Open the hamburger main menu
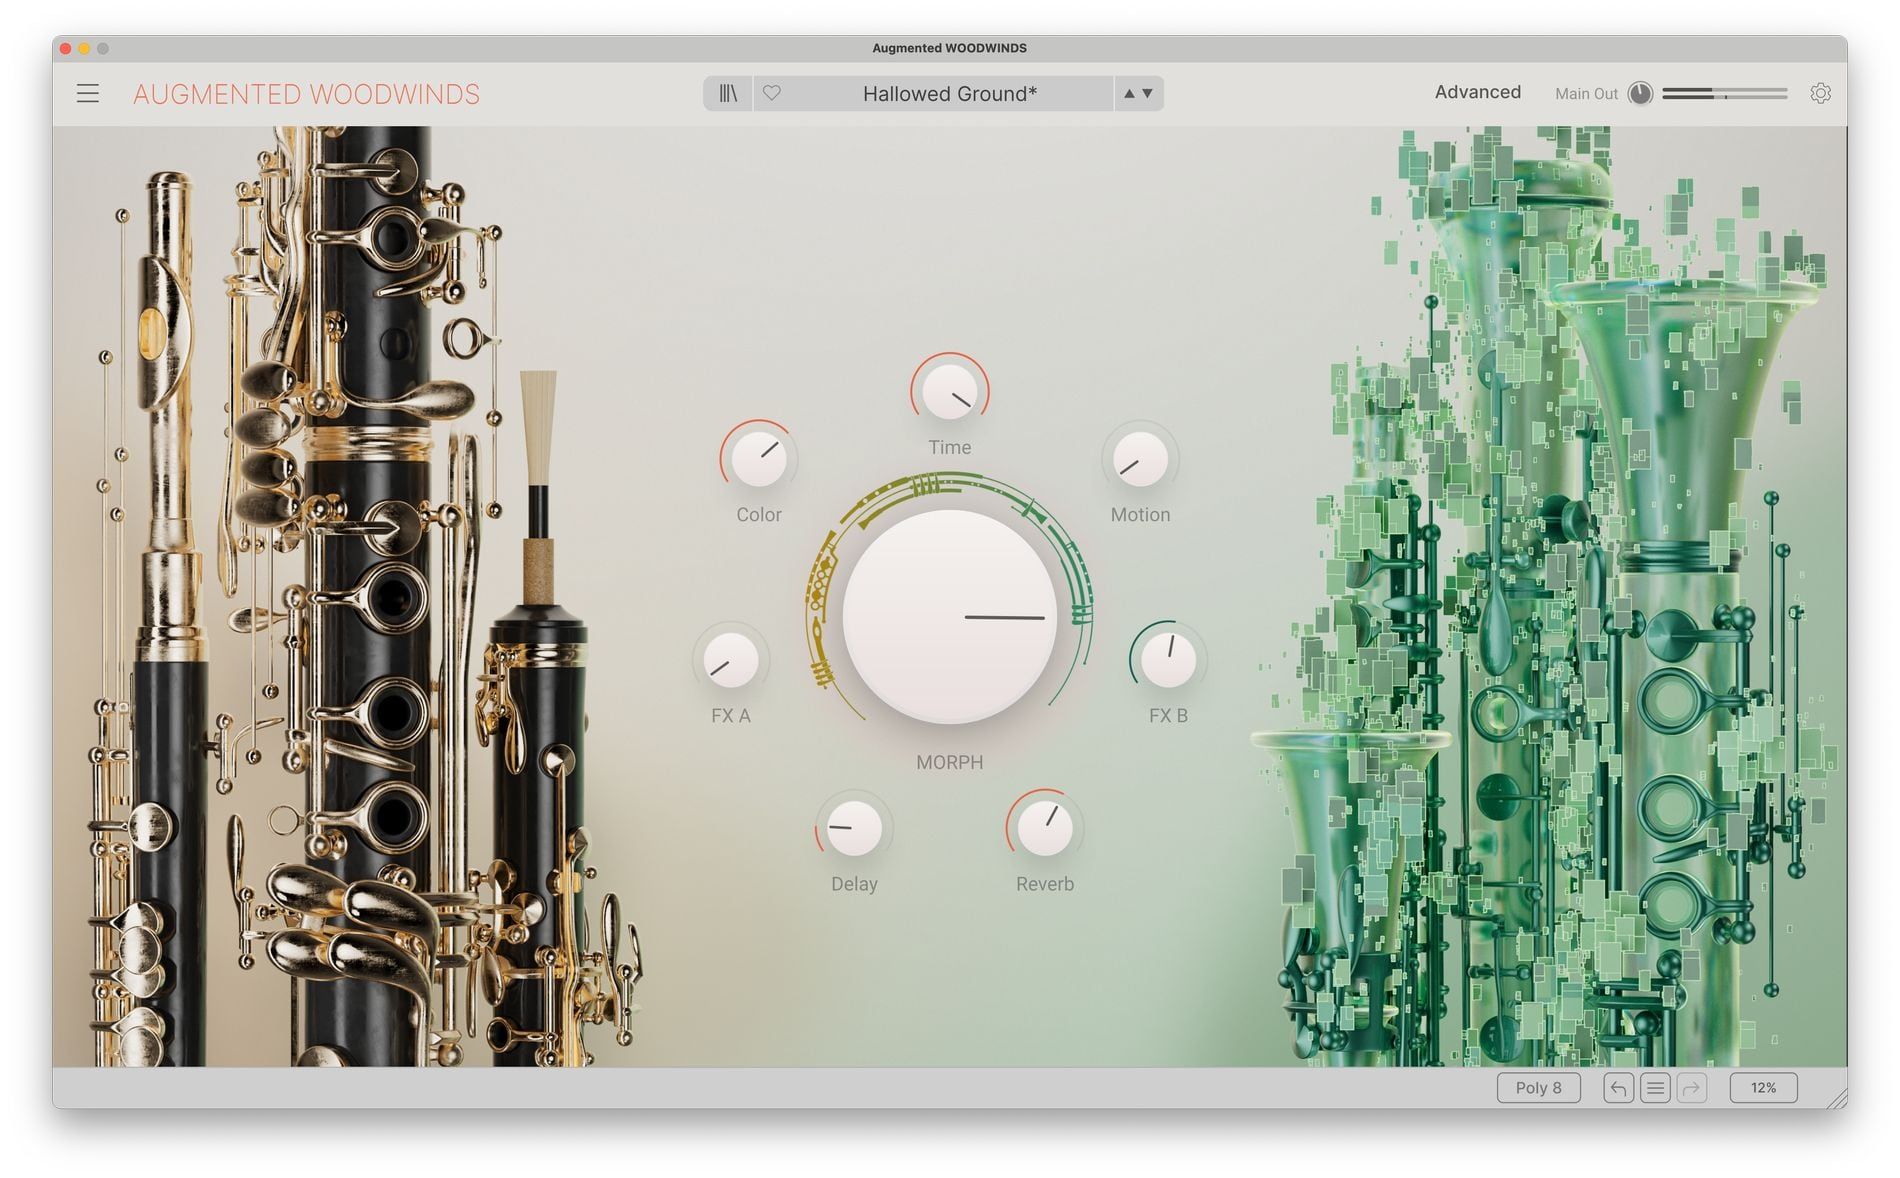1900x1178 pixels. point(88,94)
